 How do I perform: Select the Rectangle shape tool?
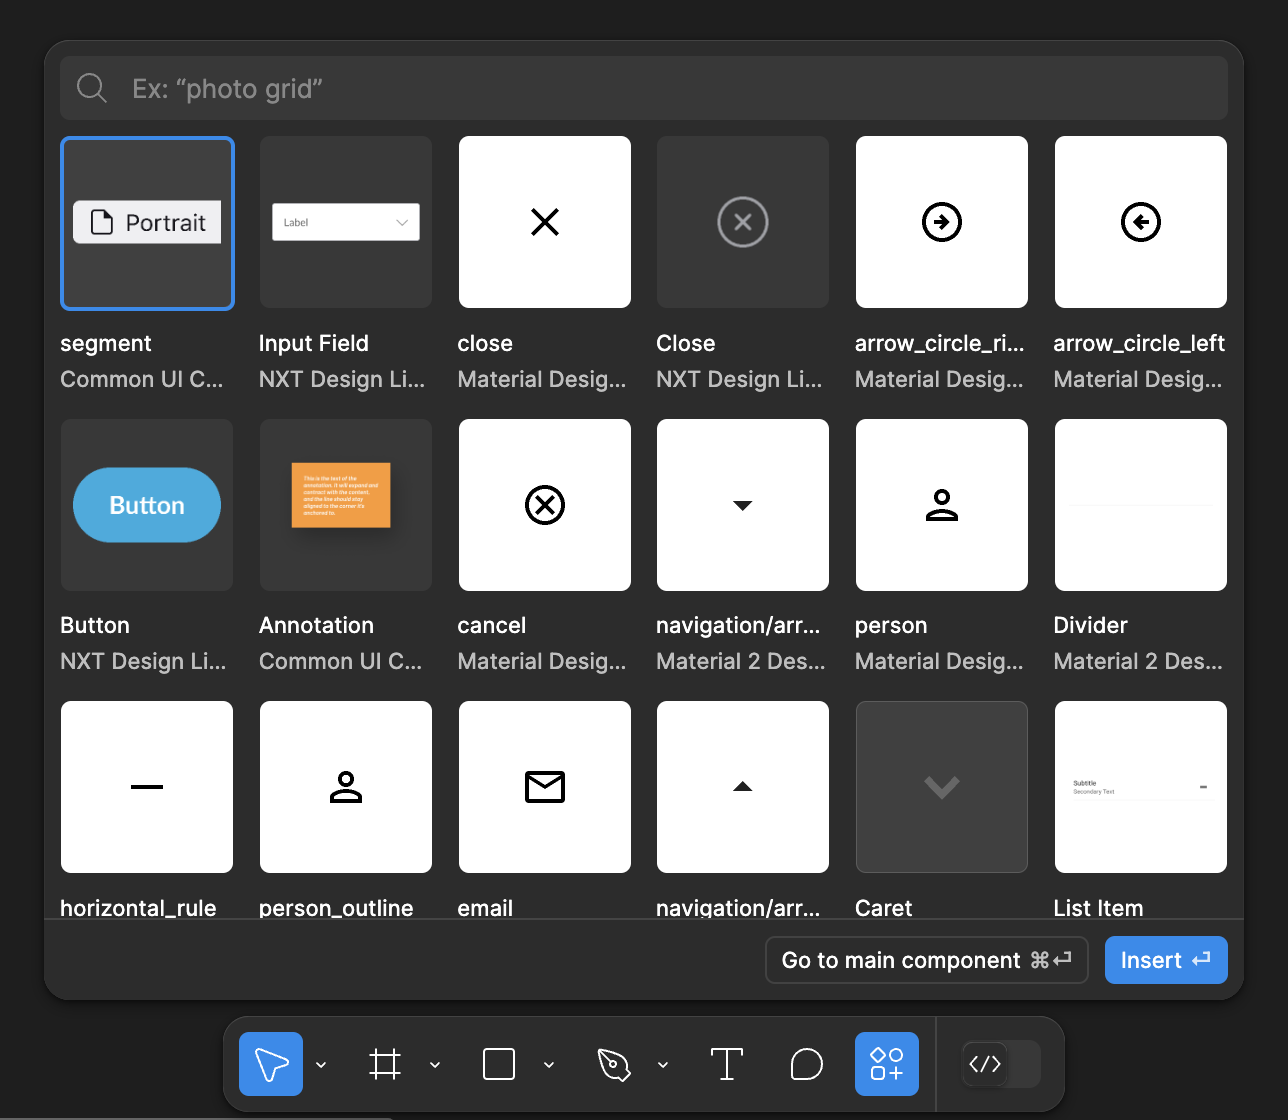point(499,1064)
